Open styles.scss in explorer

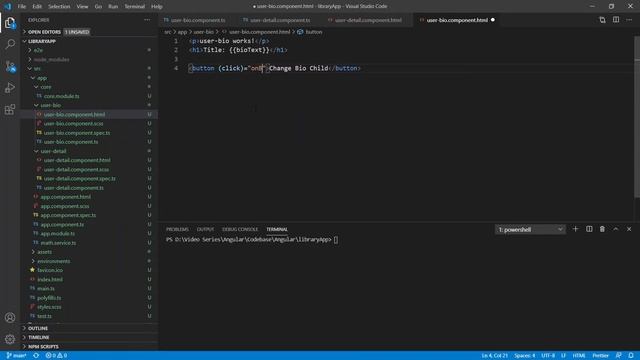[x=49, y=307]
